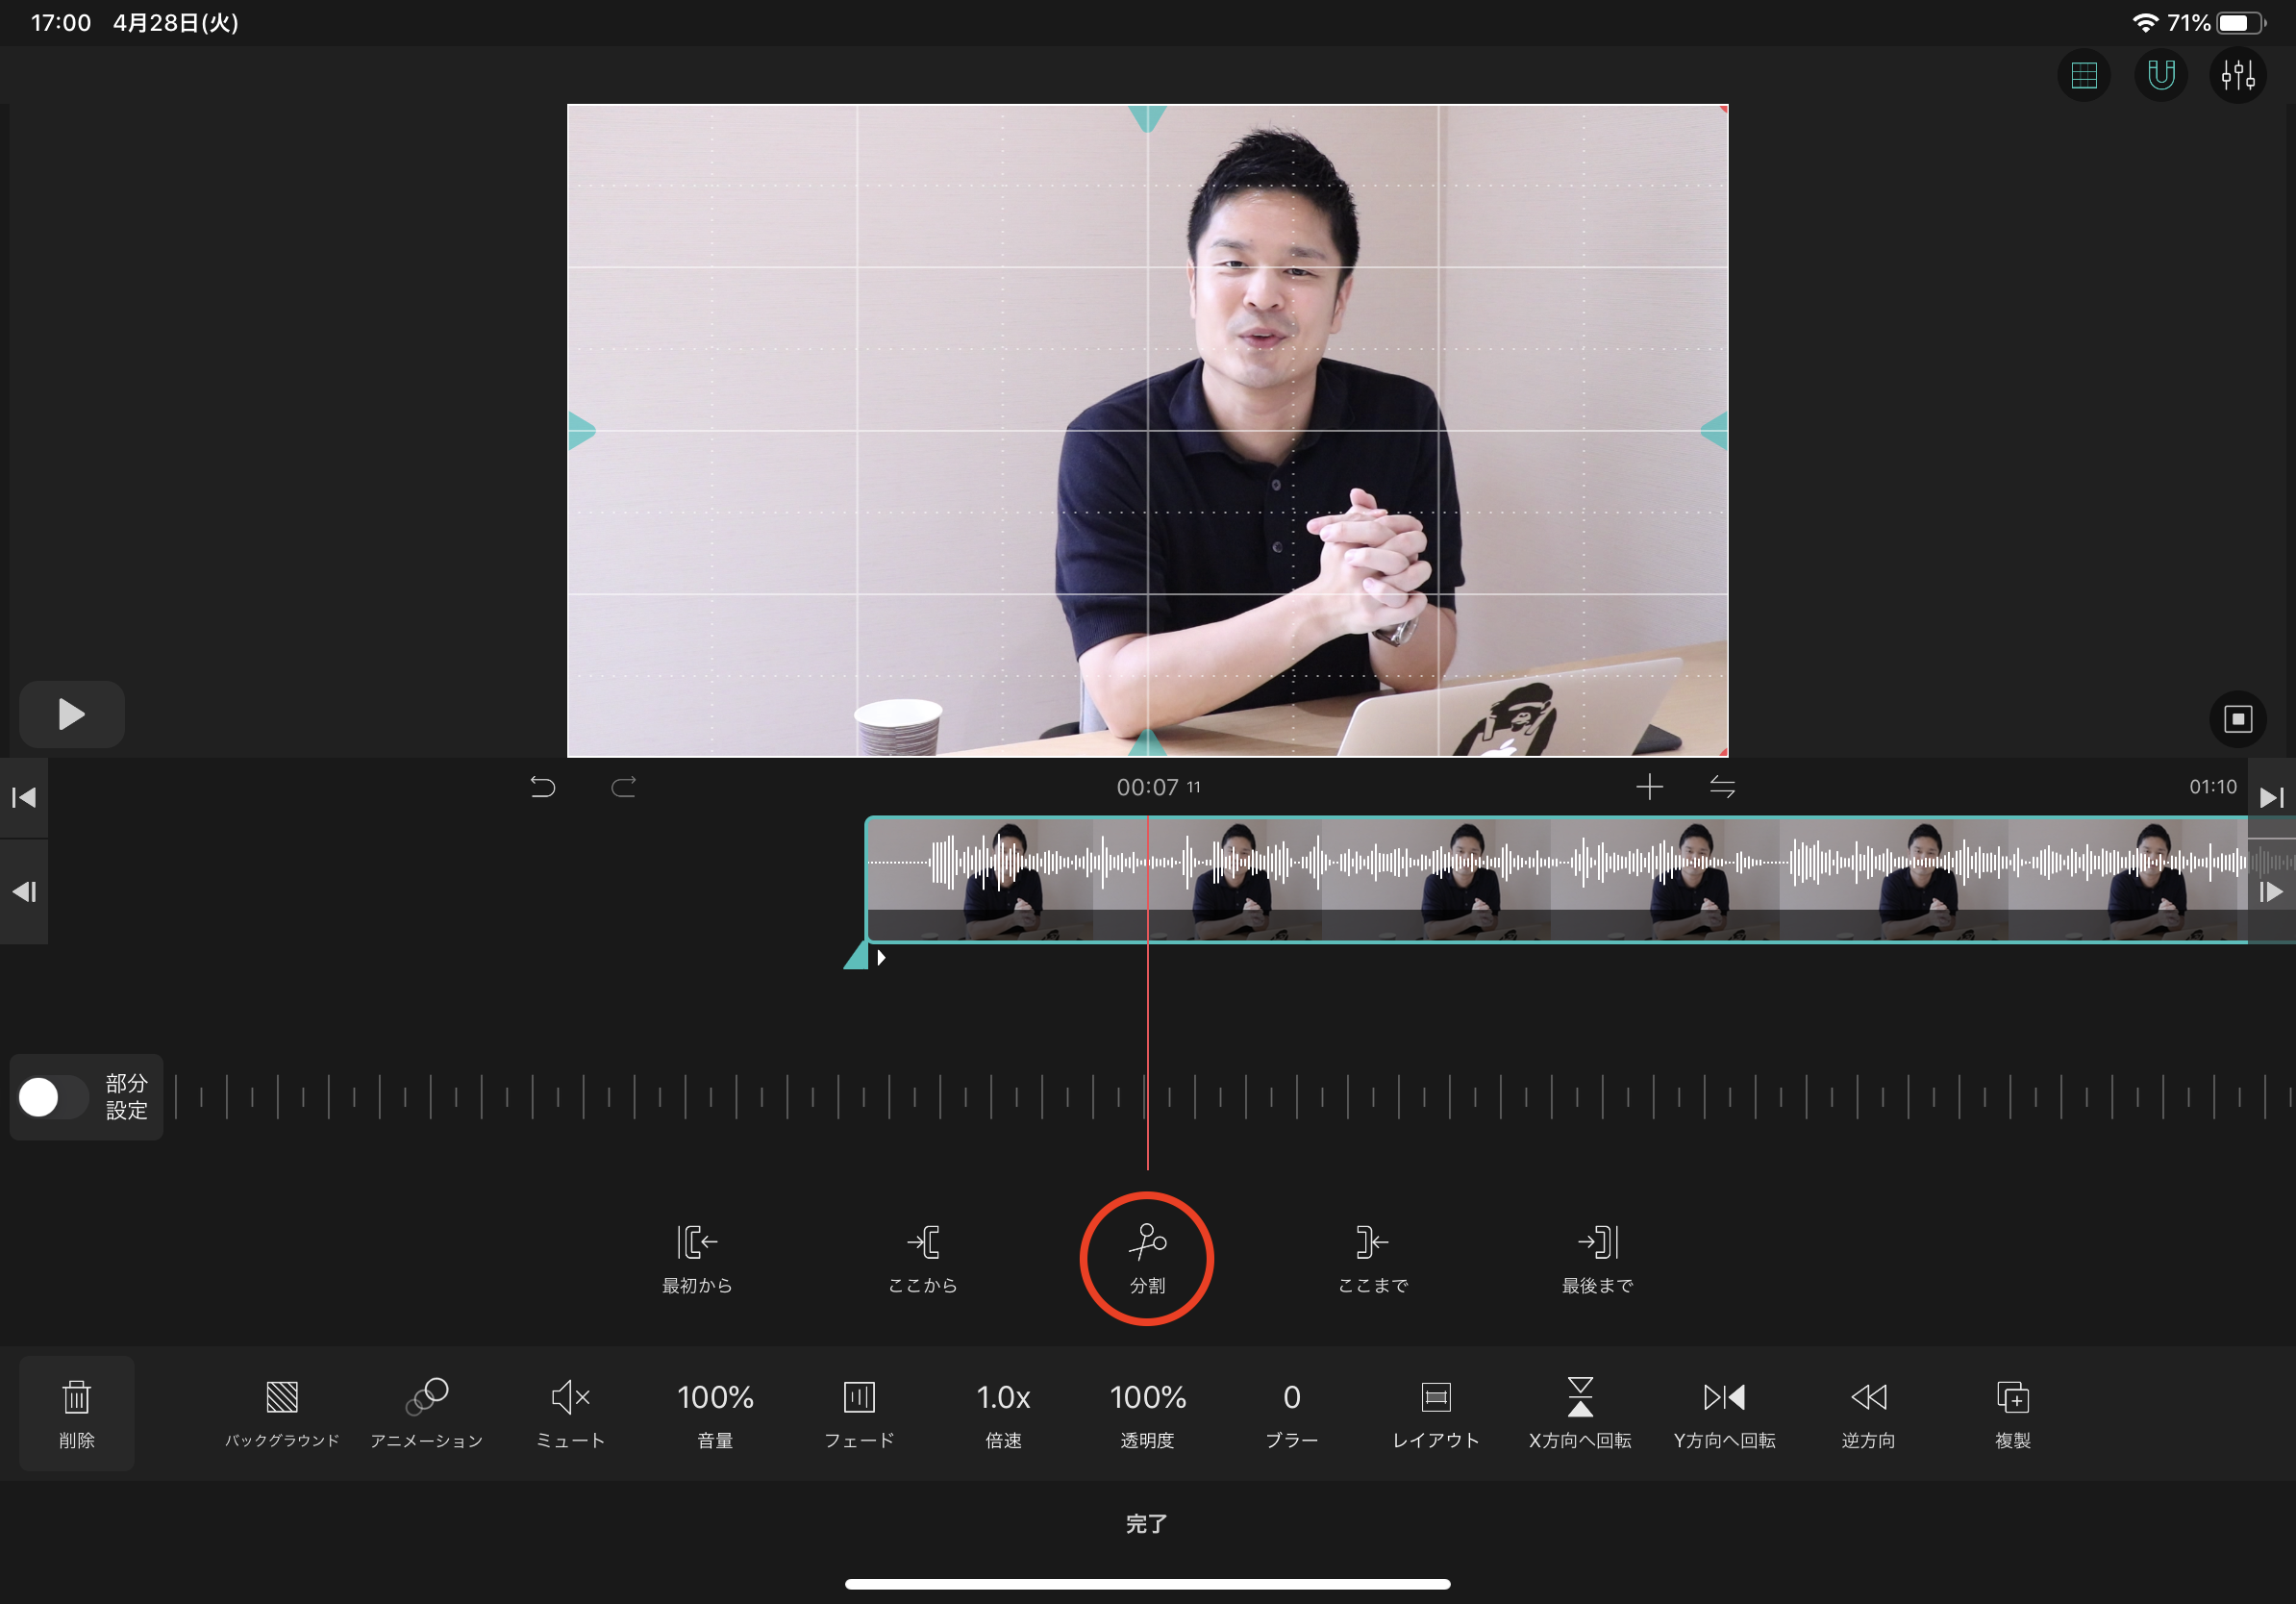
Task: Open the バックグラウンド background option
Action: pos(282,1413)
